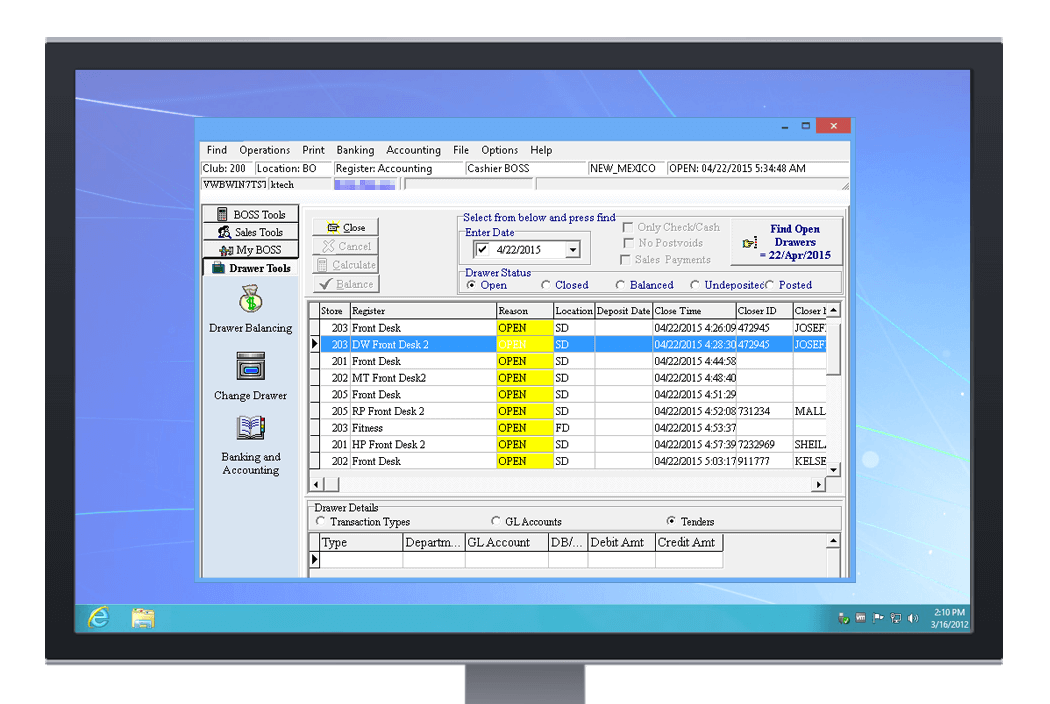
Task: Open File Explorer folder on taskbar
Action: pyautogui.click(x=143, y=618)
